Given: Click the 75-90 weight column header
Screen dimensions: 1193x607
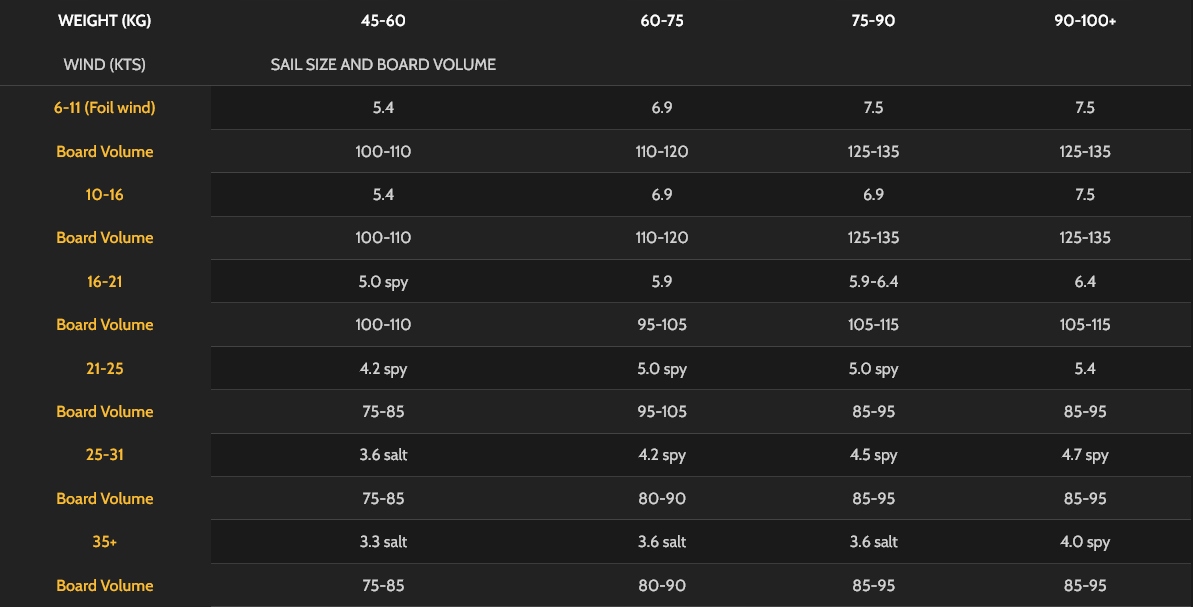Looking at the screenshot, I should pos(873,21).
